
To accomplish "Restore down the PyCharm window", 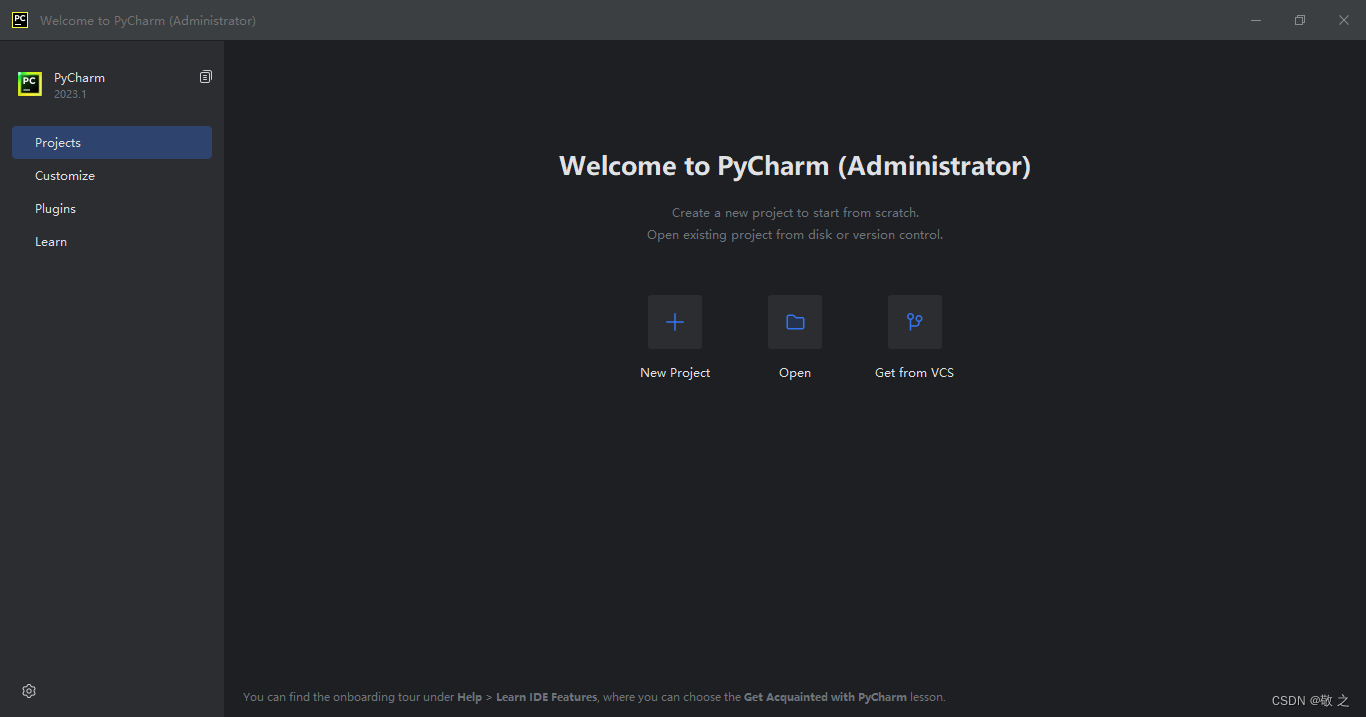I will (1300, 20).
